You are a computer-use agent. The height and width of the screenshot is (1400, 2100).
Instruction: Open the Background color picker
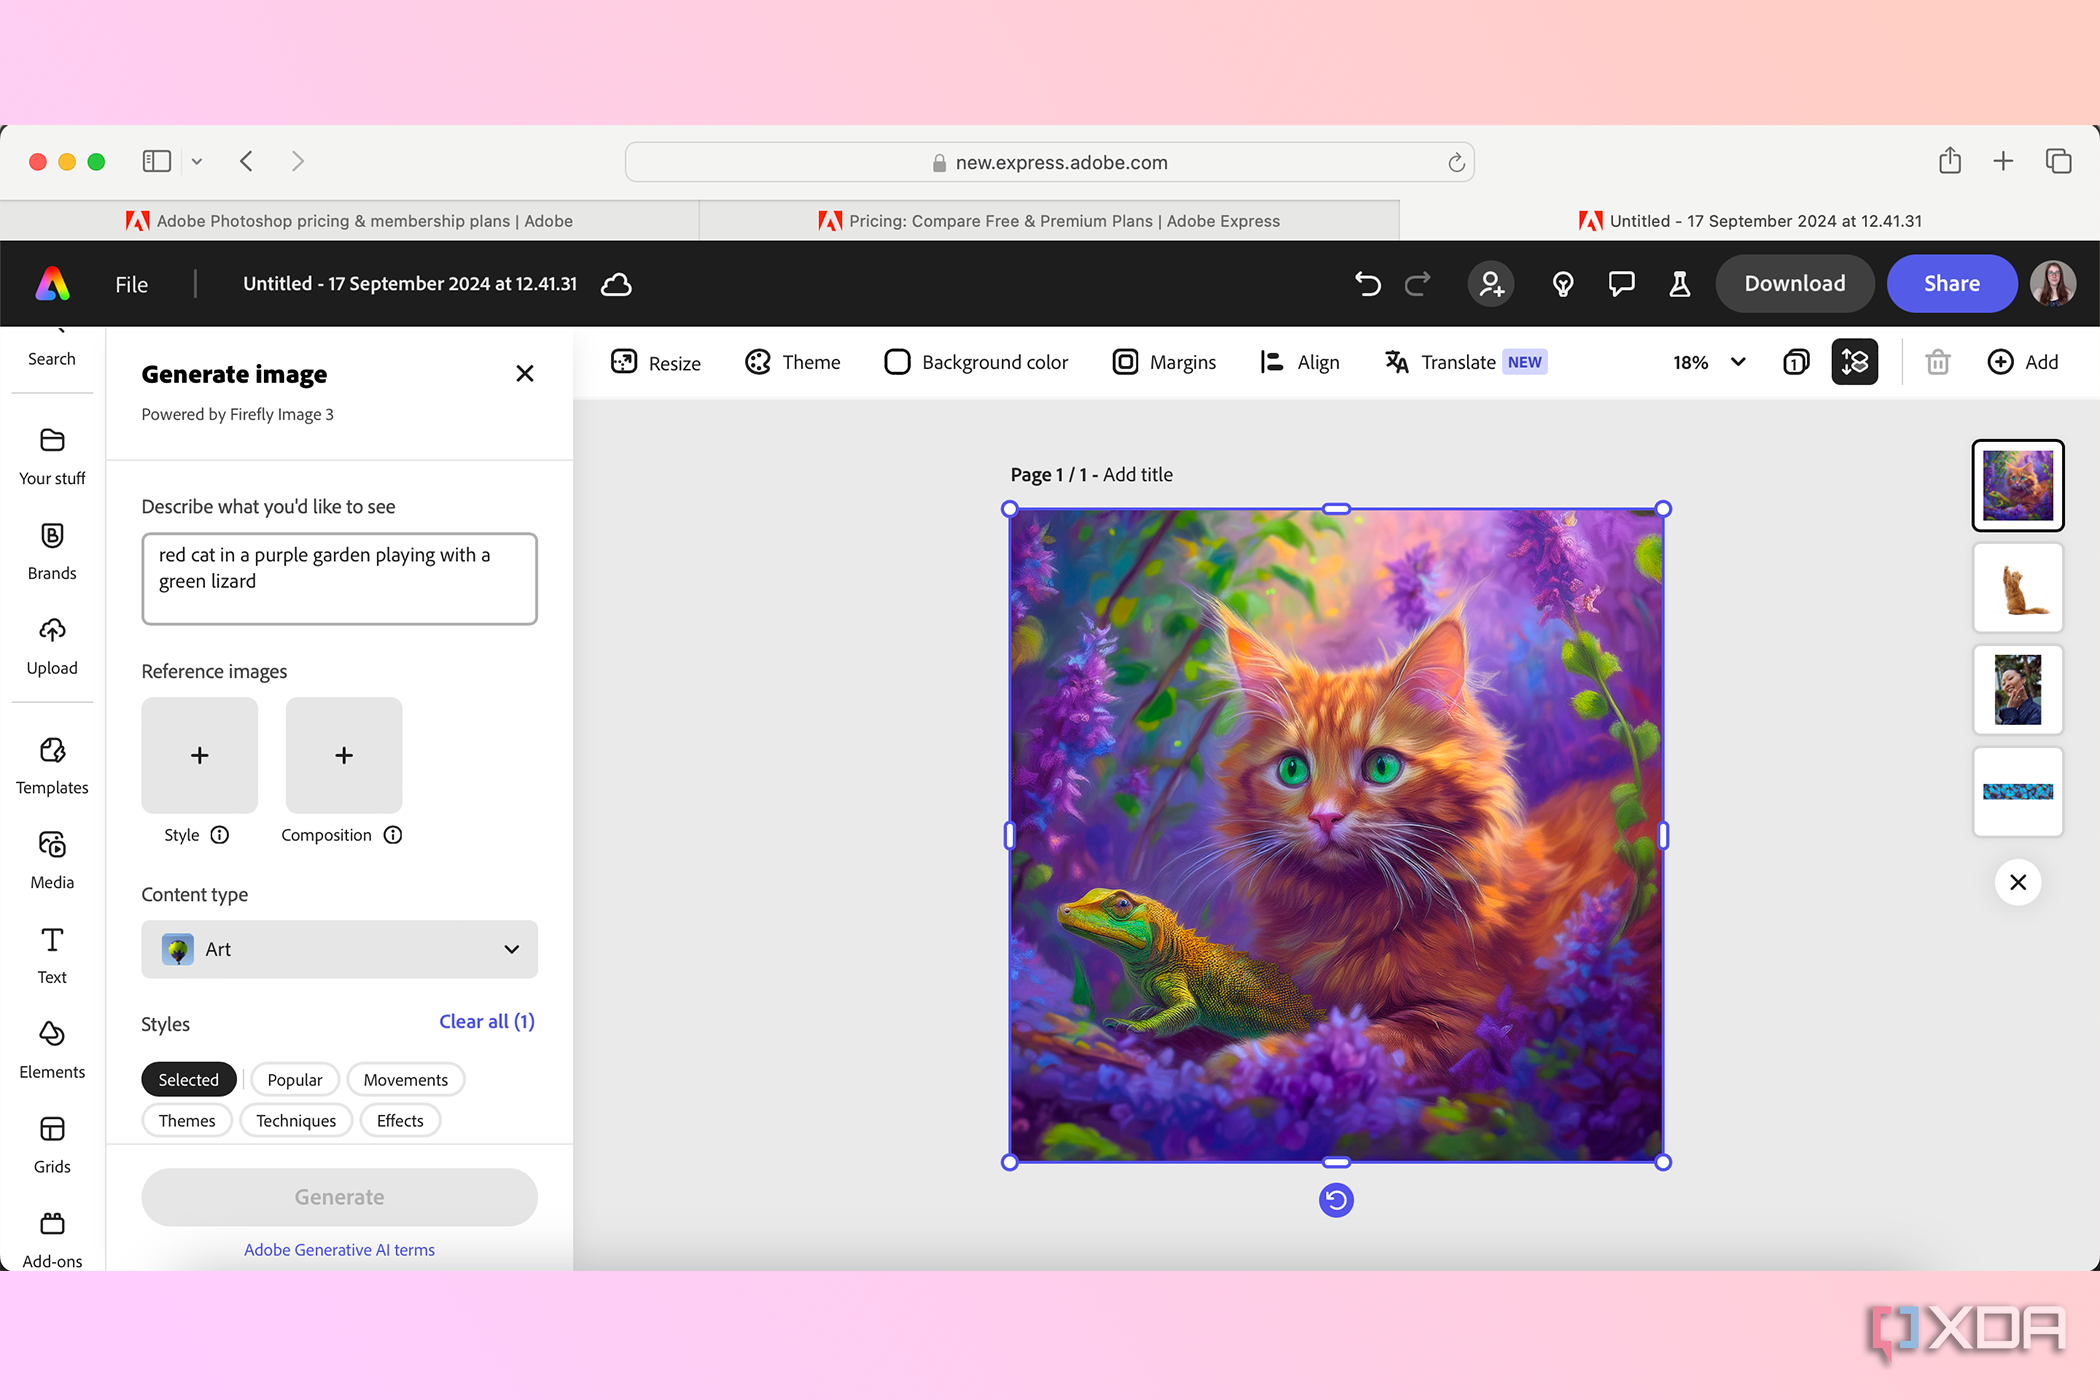(976, 362)
